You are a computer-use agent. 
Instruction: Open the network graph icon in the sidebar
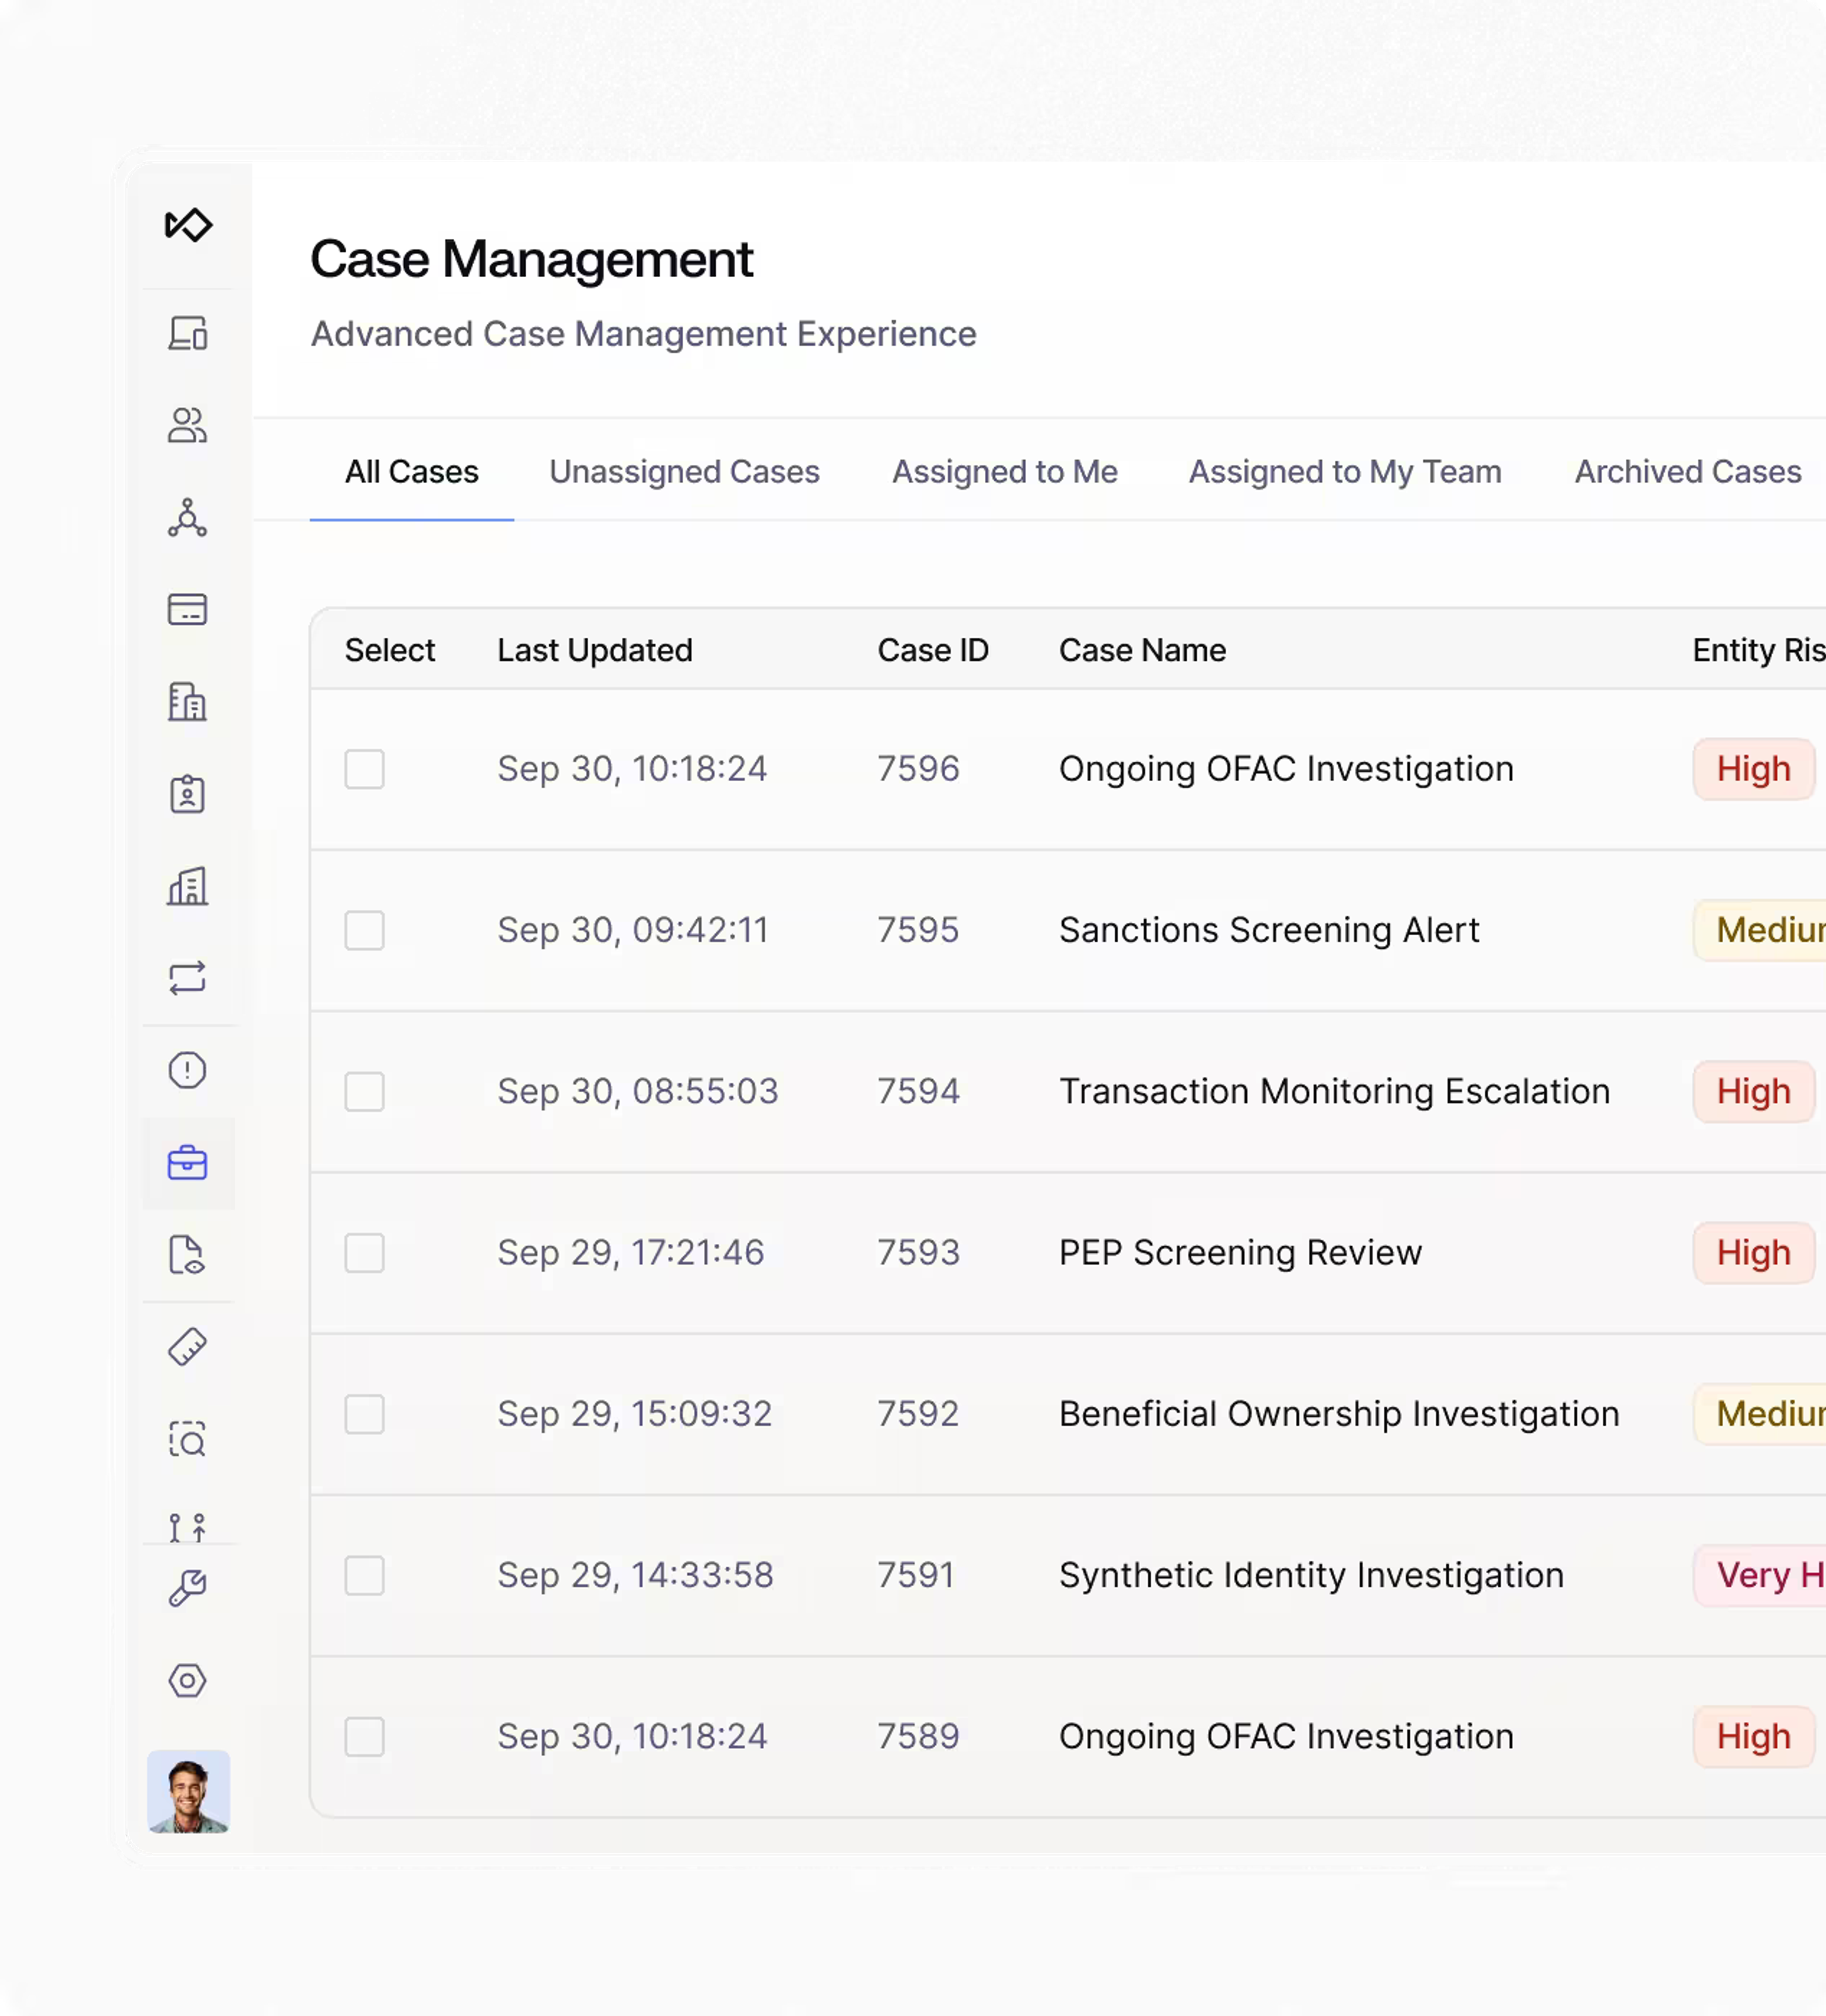pyautogui.click(x=188, y=518)
